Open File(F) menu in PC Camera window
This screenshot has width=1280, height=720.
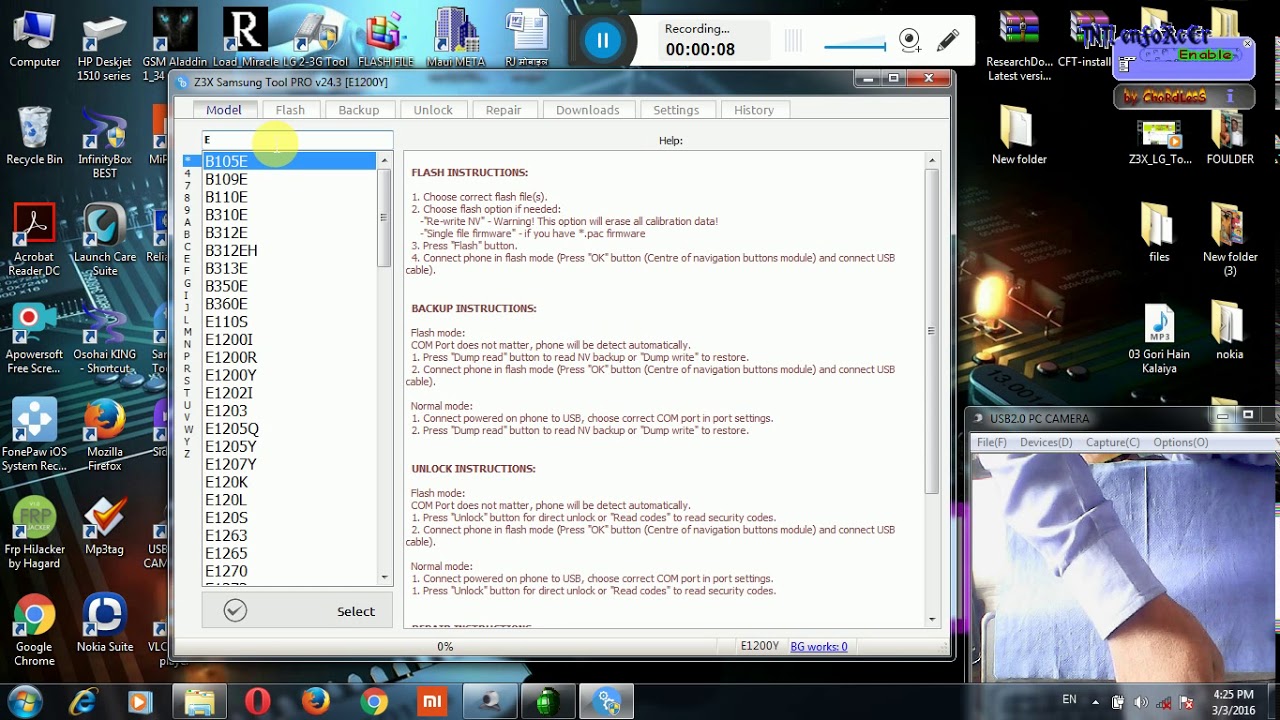click(x=991, y=443)
